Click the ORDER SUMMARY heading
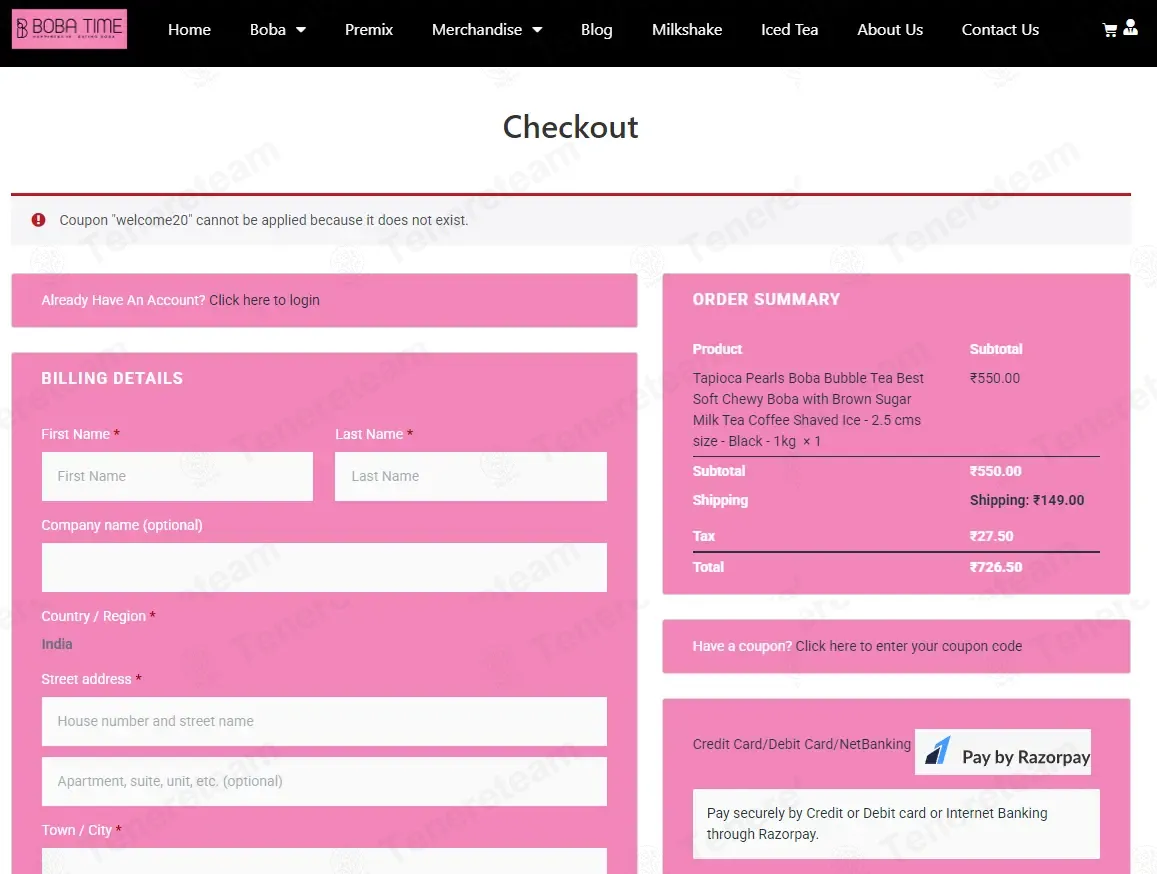The image size is (1157, 874). 766,300
